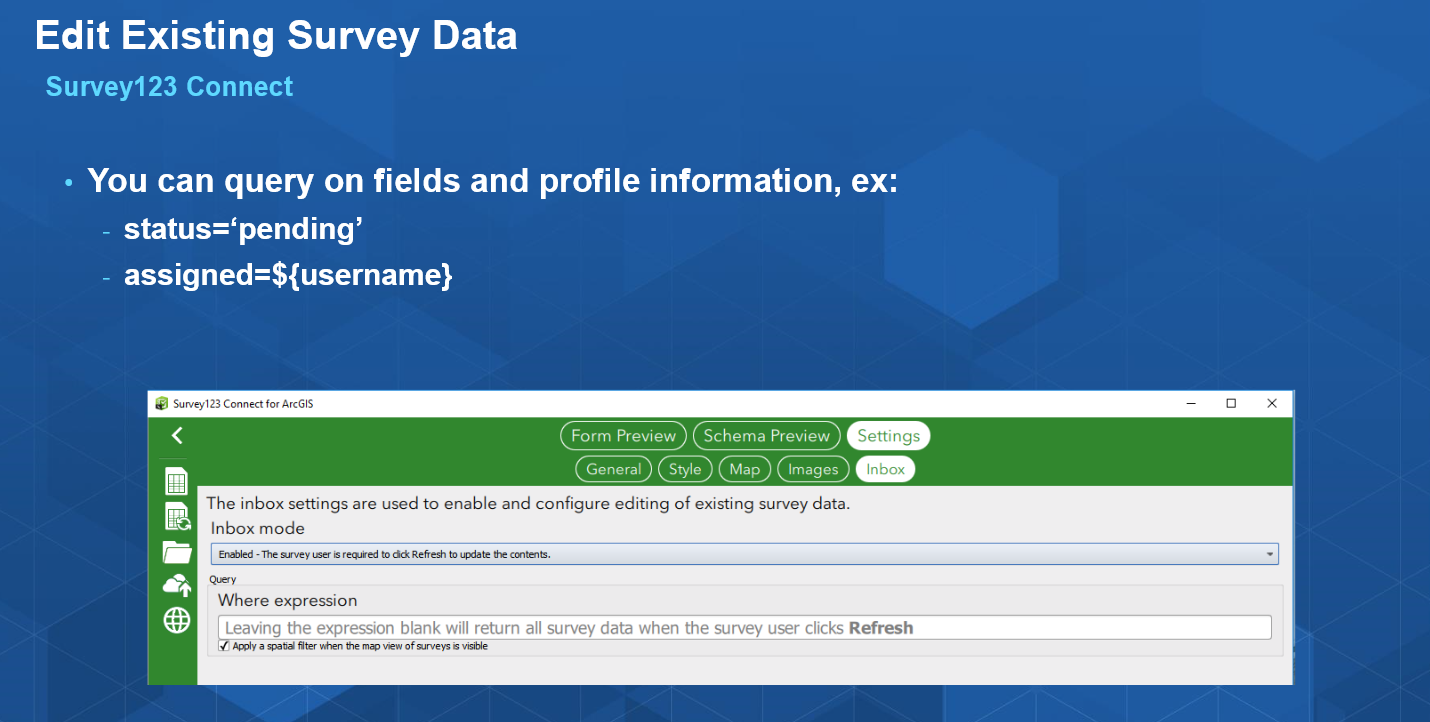Open the survey folder icon
The width and height of the screenshot is (1430, 722).
tap(177, 552)
